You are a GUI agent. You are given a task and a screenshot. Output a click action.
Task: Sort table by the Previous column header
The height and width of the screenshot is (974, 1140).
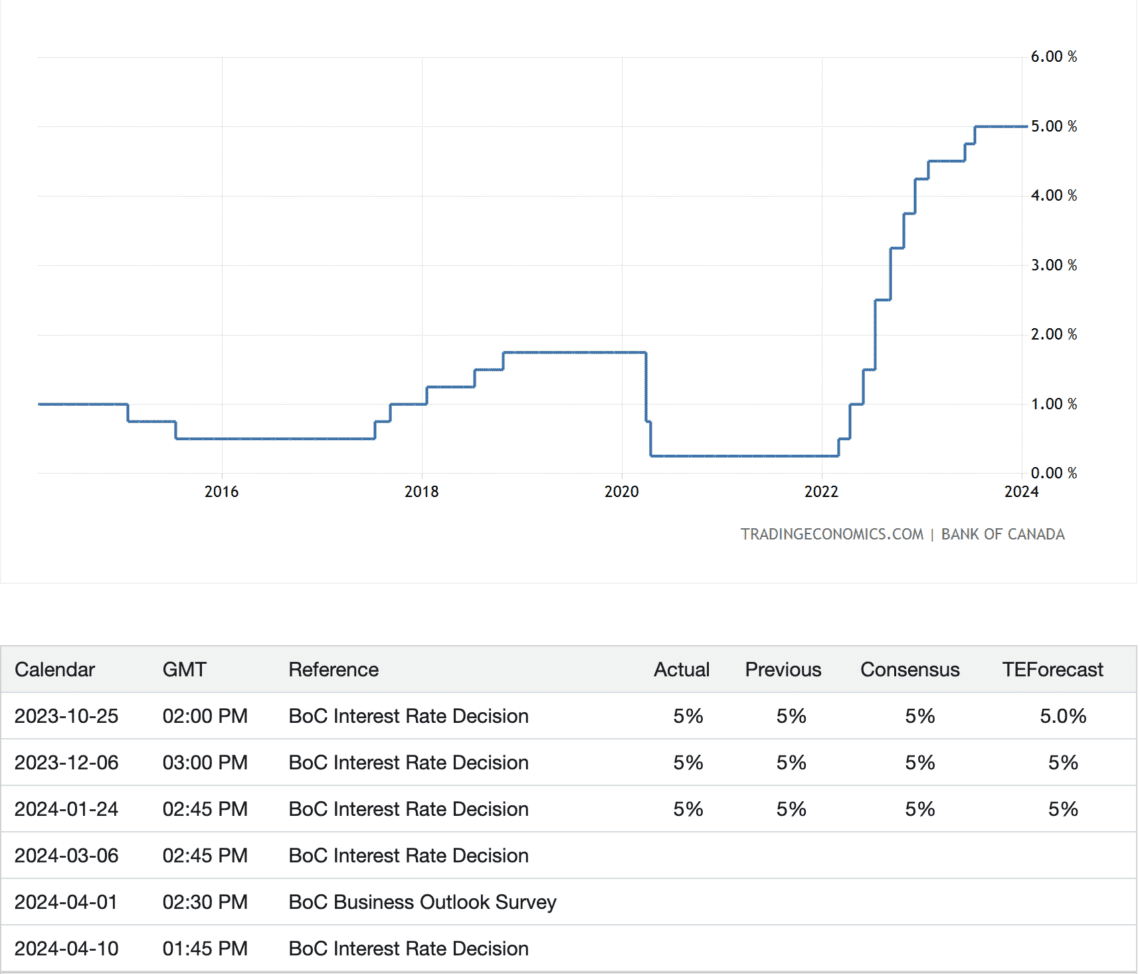coord(783,669)
